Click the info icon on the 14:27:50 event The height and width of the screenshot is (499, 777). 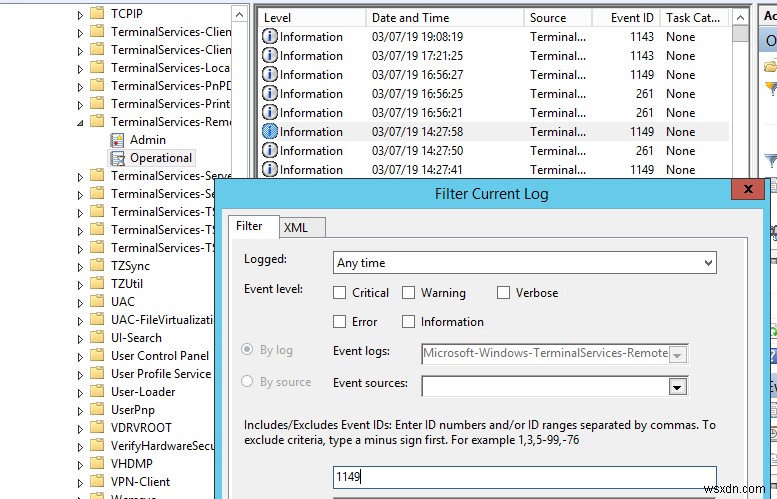[x=270, y=151]
